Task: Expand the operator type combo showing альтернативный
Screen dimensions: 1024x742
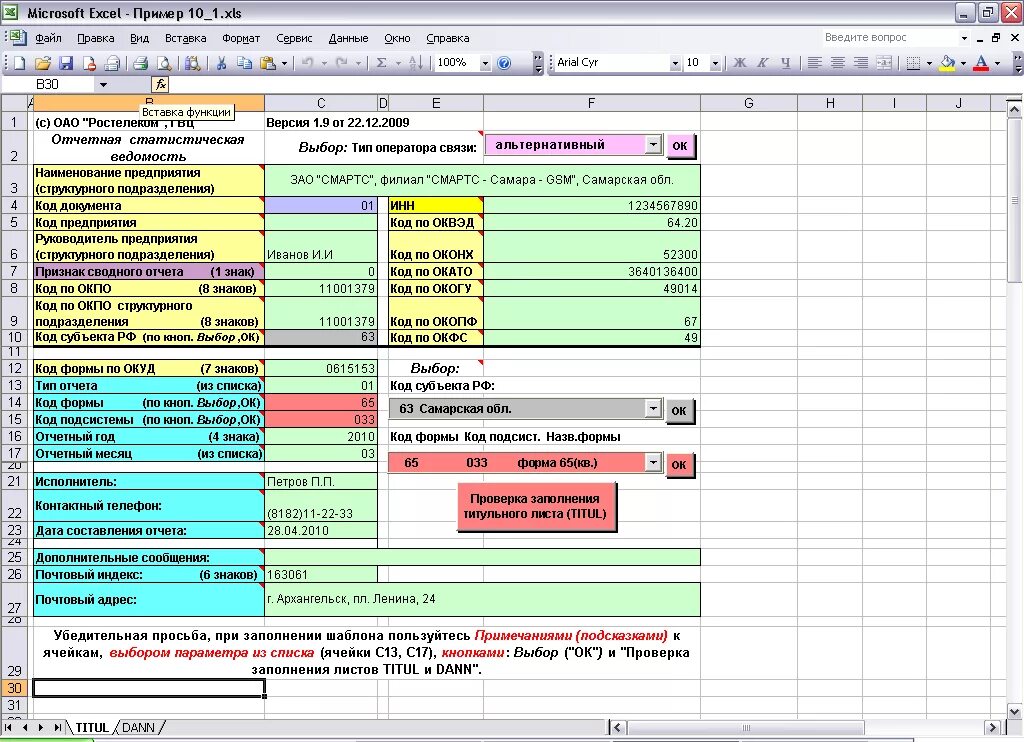Action: tap(653, 144)
